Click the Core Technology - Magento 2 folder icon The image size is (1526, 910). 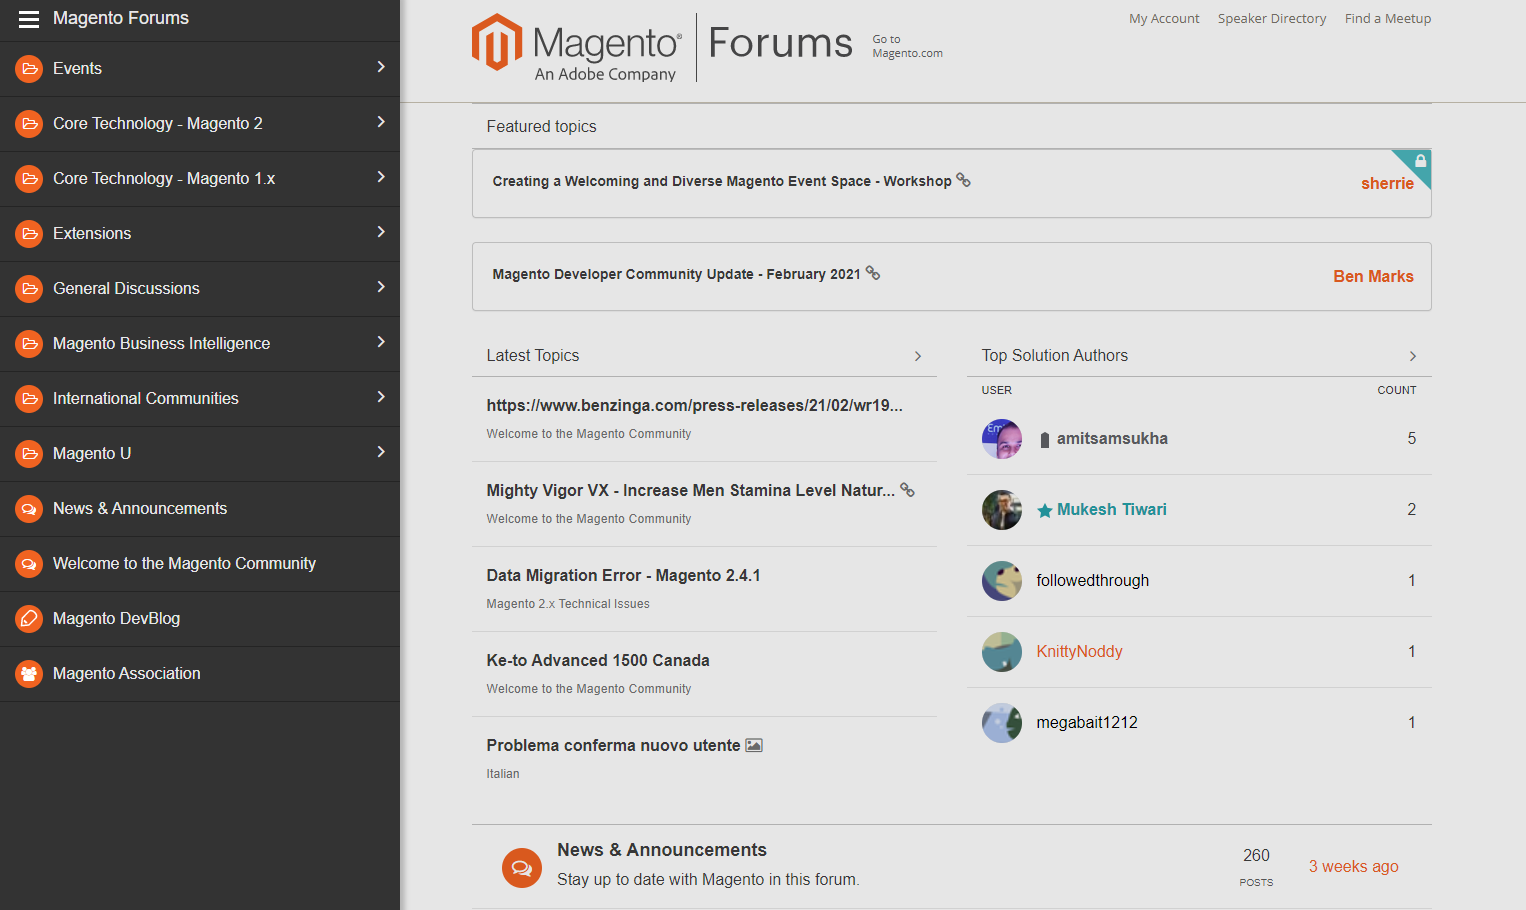point(29,124)
